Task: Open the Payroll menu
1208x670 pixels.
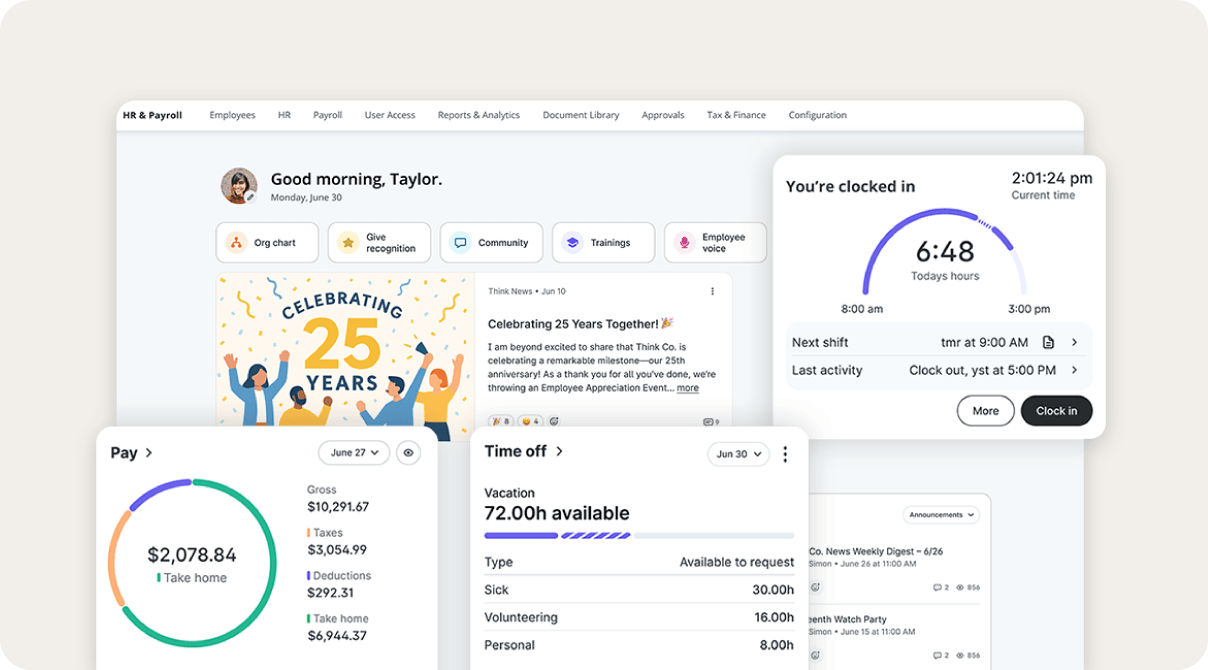Action: [x=327, y=115]
